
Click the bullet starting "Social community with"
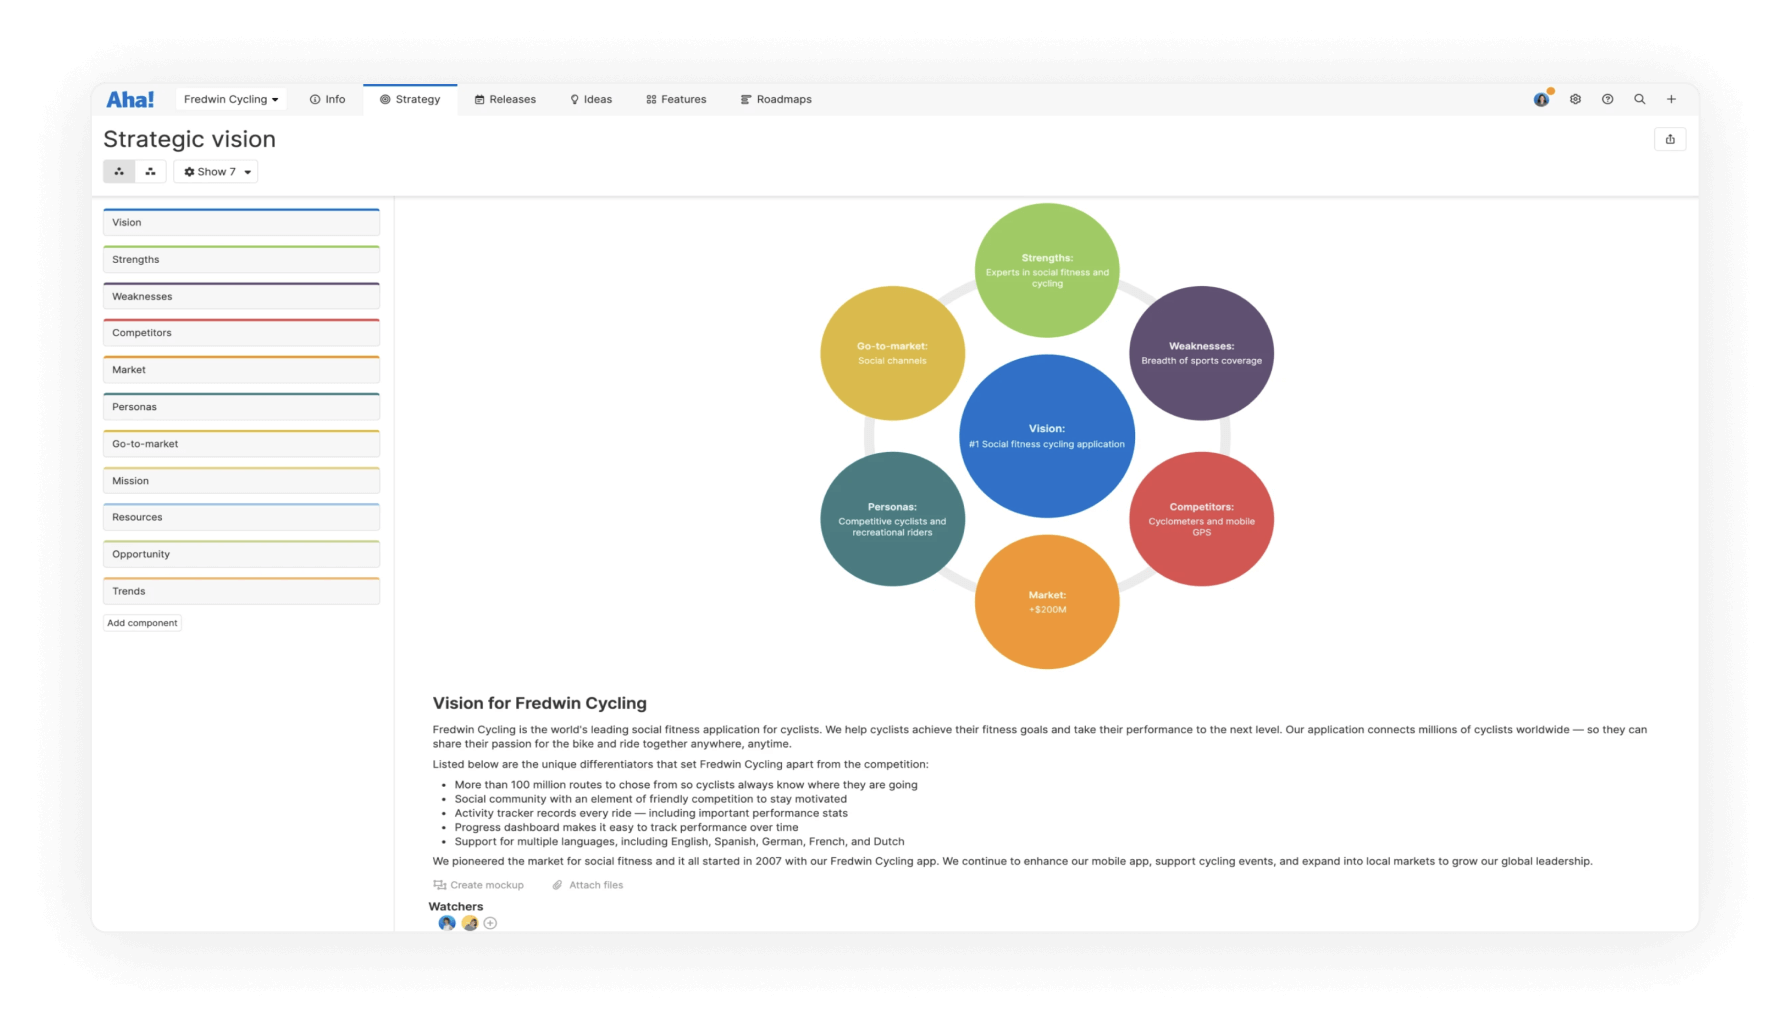click(x=651, y=799)
